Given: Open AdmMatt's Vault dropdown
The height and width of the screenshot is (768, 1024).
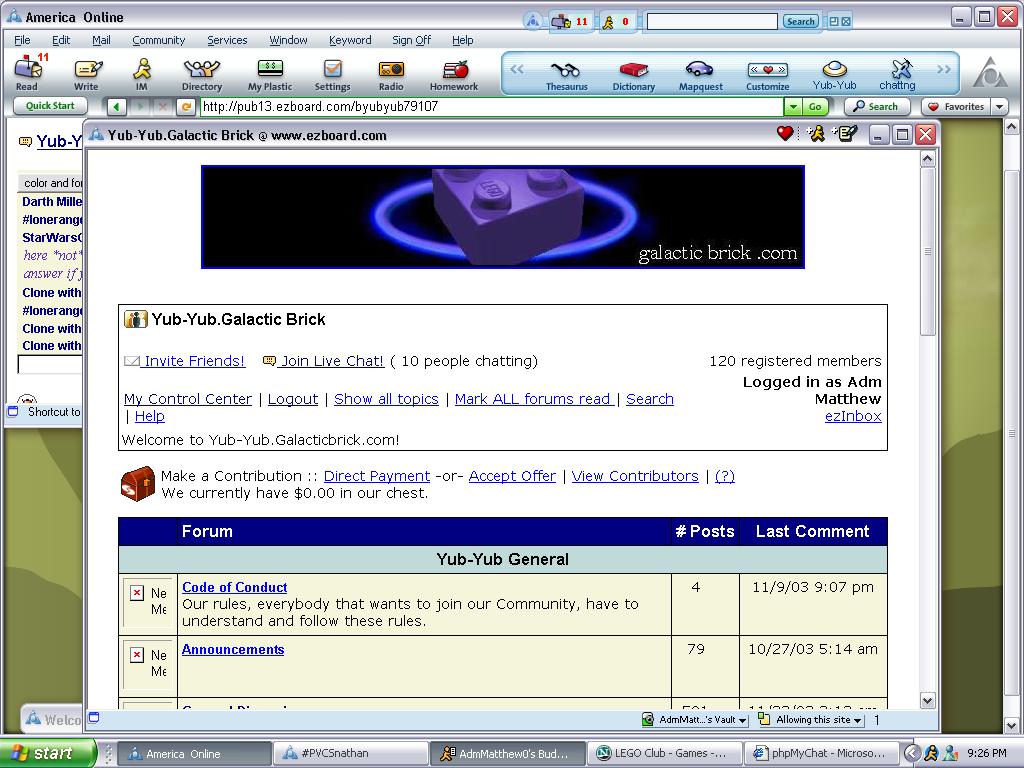Looking at the screenshot, I should [695, 720].
